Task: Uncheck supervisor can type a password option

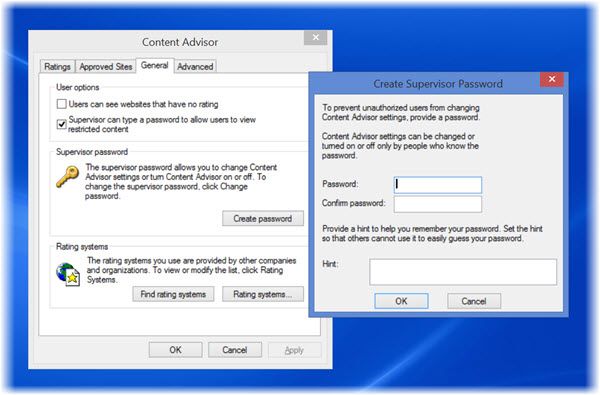Action: [61, 124]
